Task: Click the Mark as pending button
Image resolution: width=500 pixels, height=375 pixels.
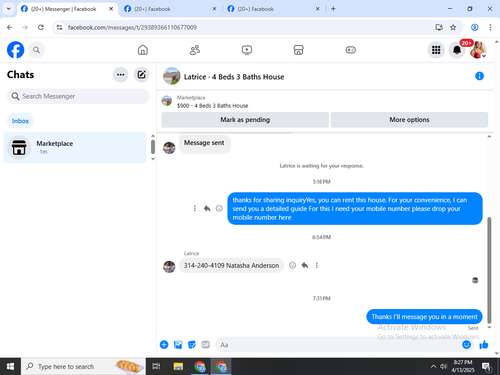Action: click(x=245, y=120)
